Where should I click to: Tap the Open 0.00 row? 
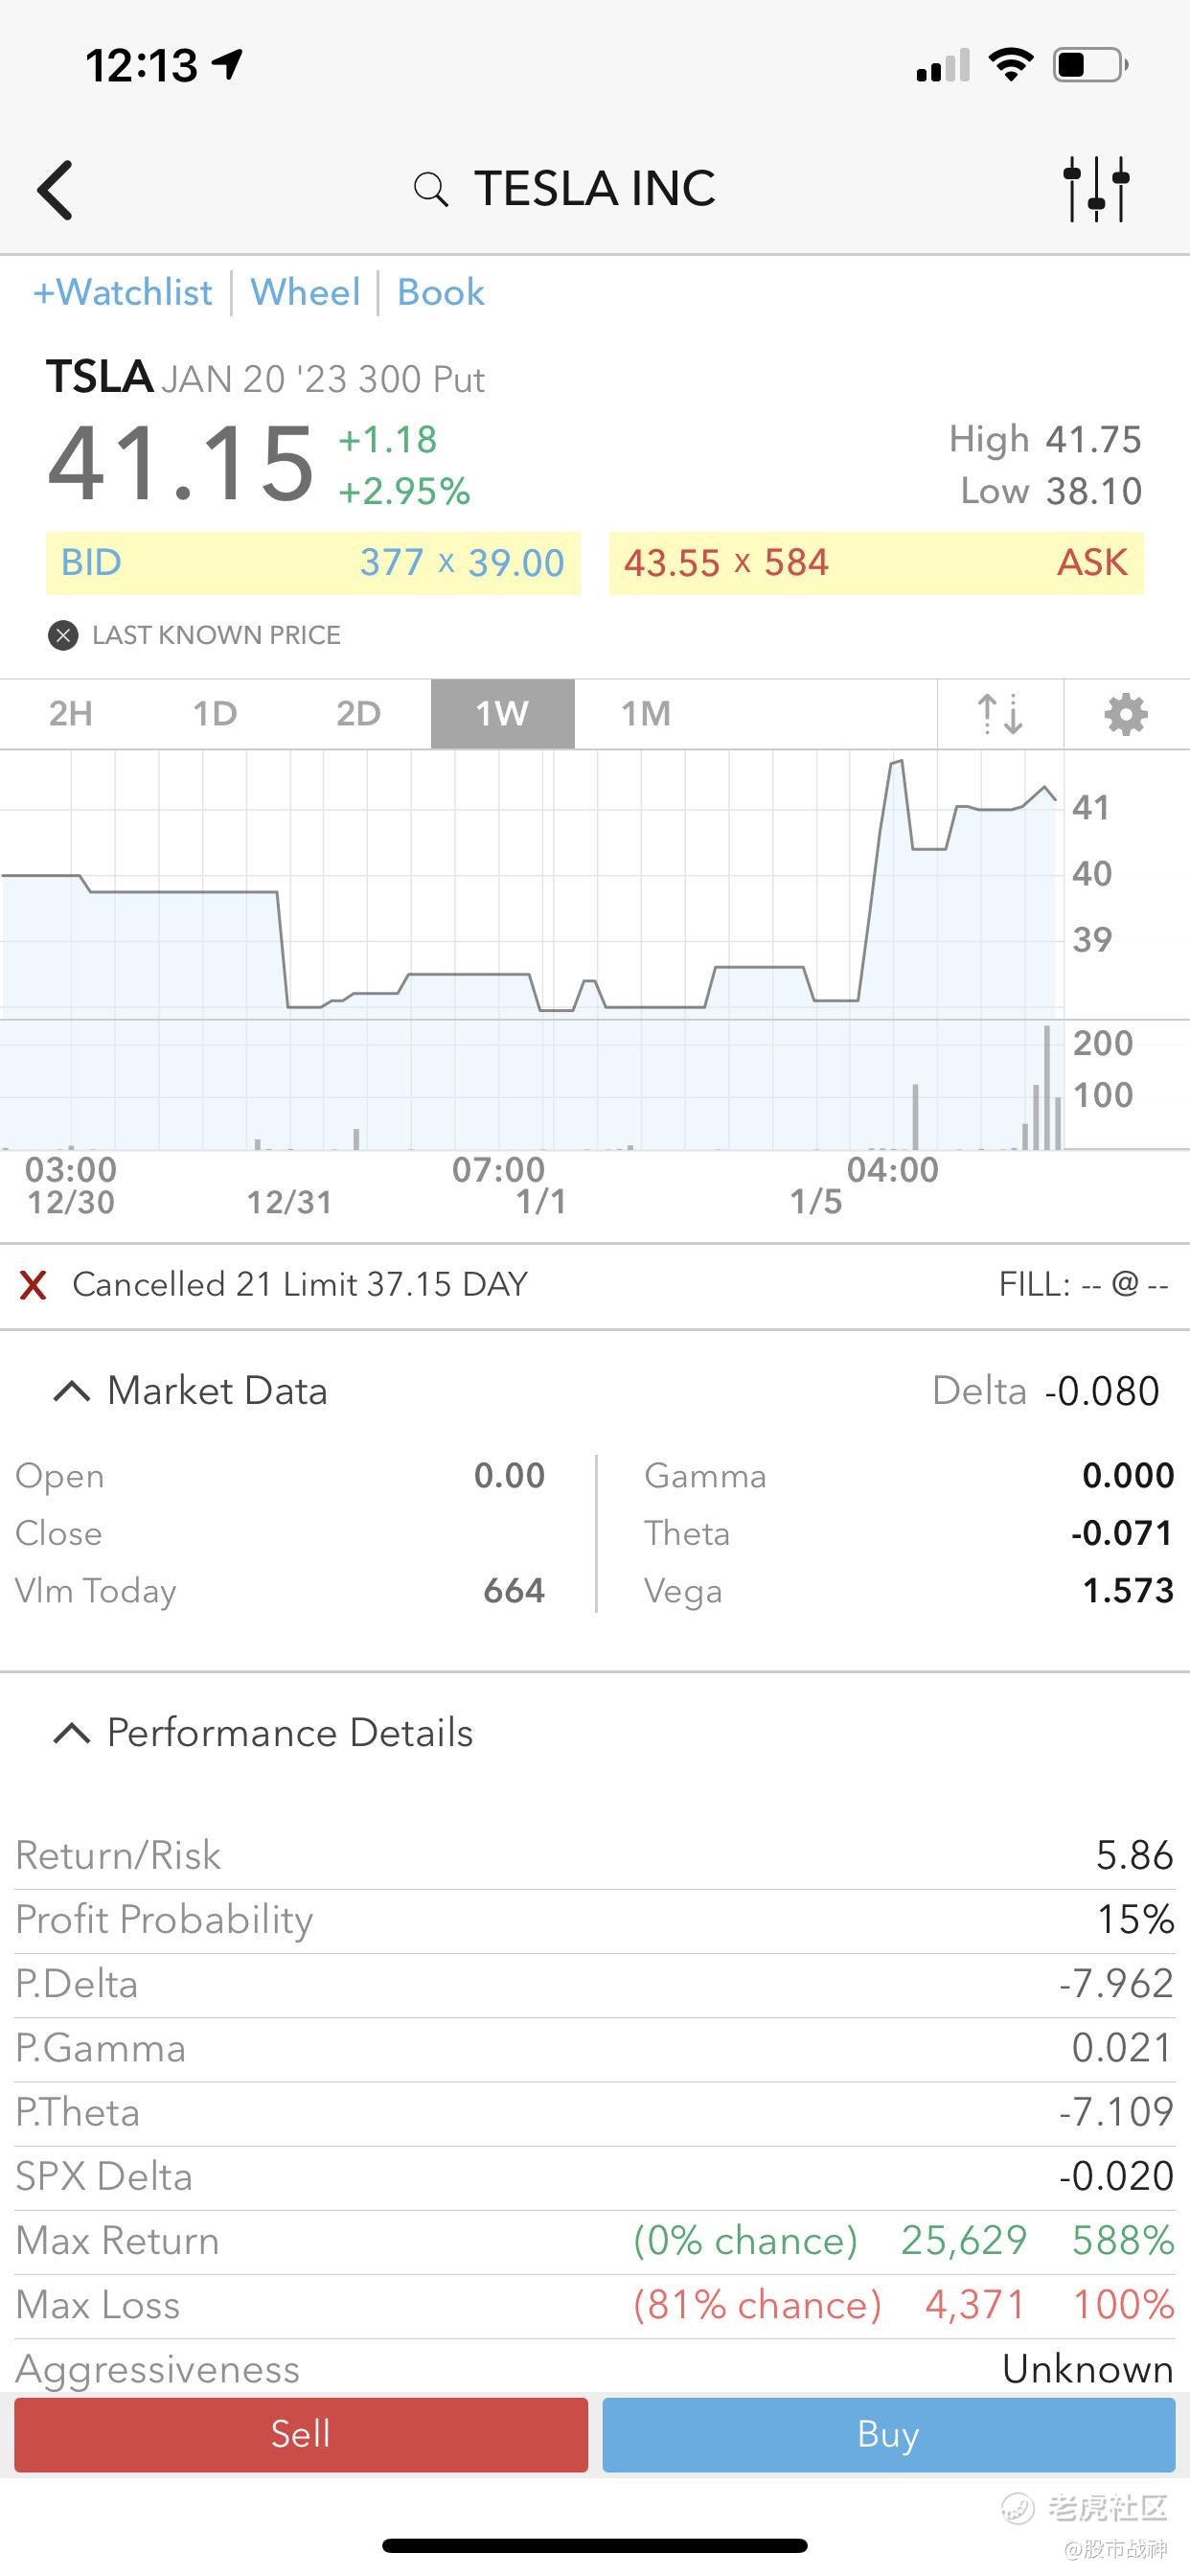(280, 1476)
